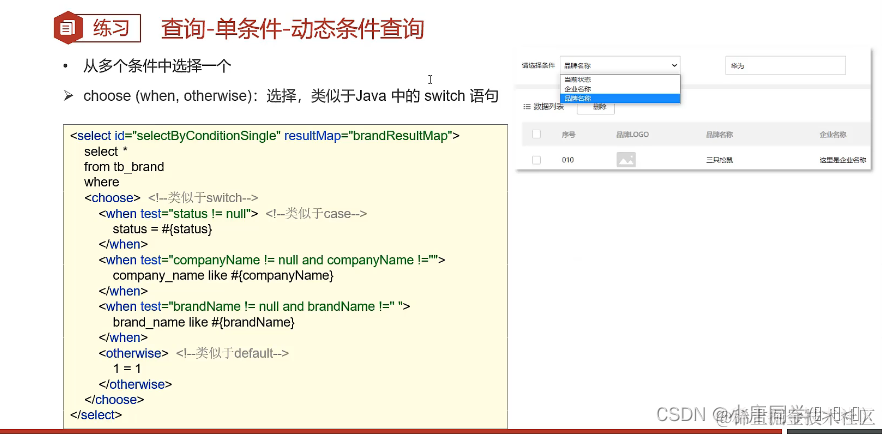Screen dimensions: 882x434
Task: Seek on the red video progress bar at bottom
Action: coord(391,431)
